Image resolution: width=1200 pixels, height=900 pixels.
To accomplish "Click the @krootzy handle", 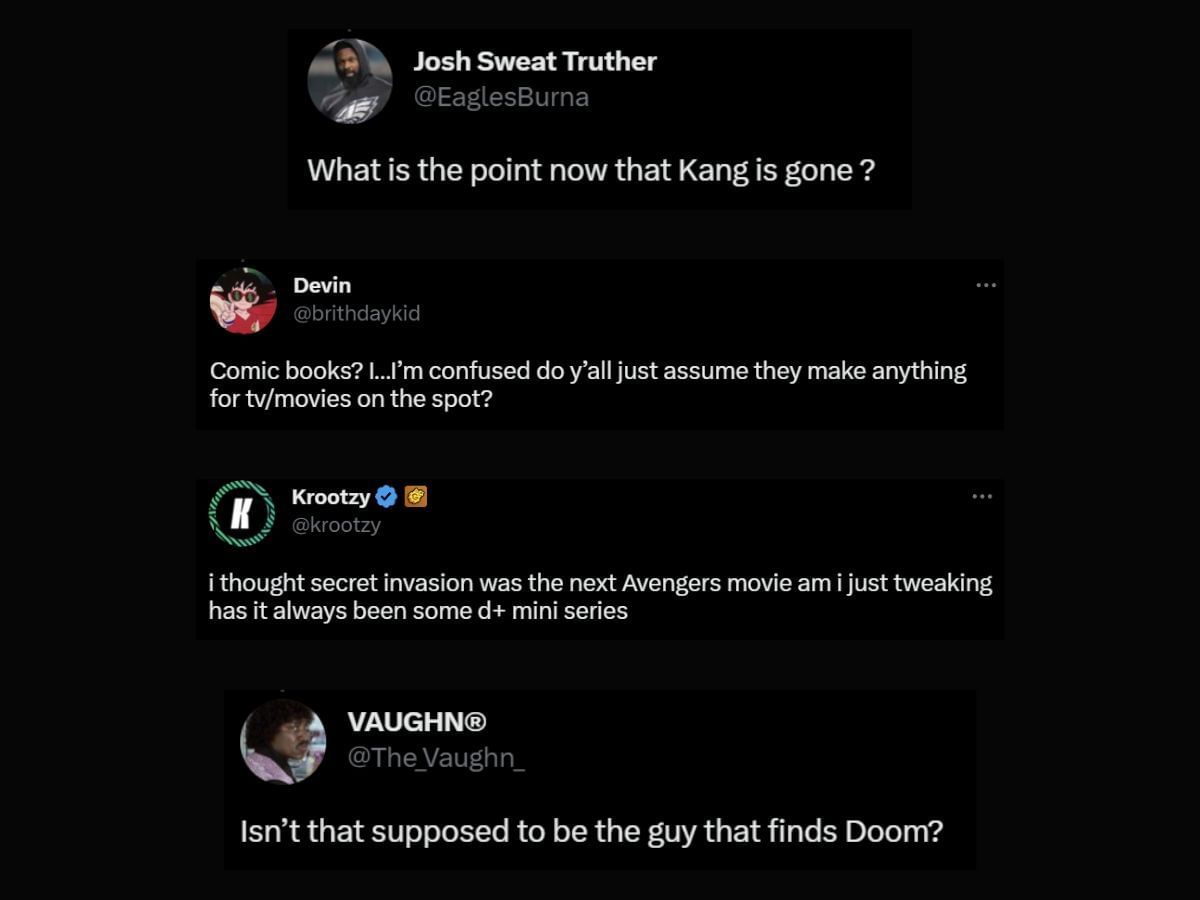I will click(x=336, y=525).
